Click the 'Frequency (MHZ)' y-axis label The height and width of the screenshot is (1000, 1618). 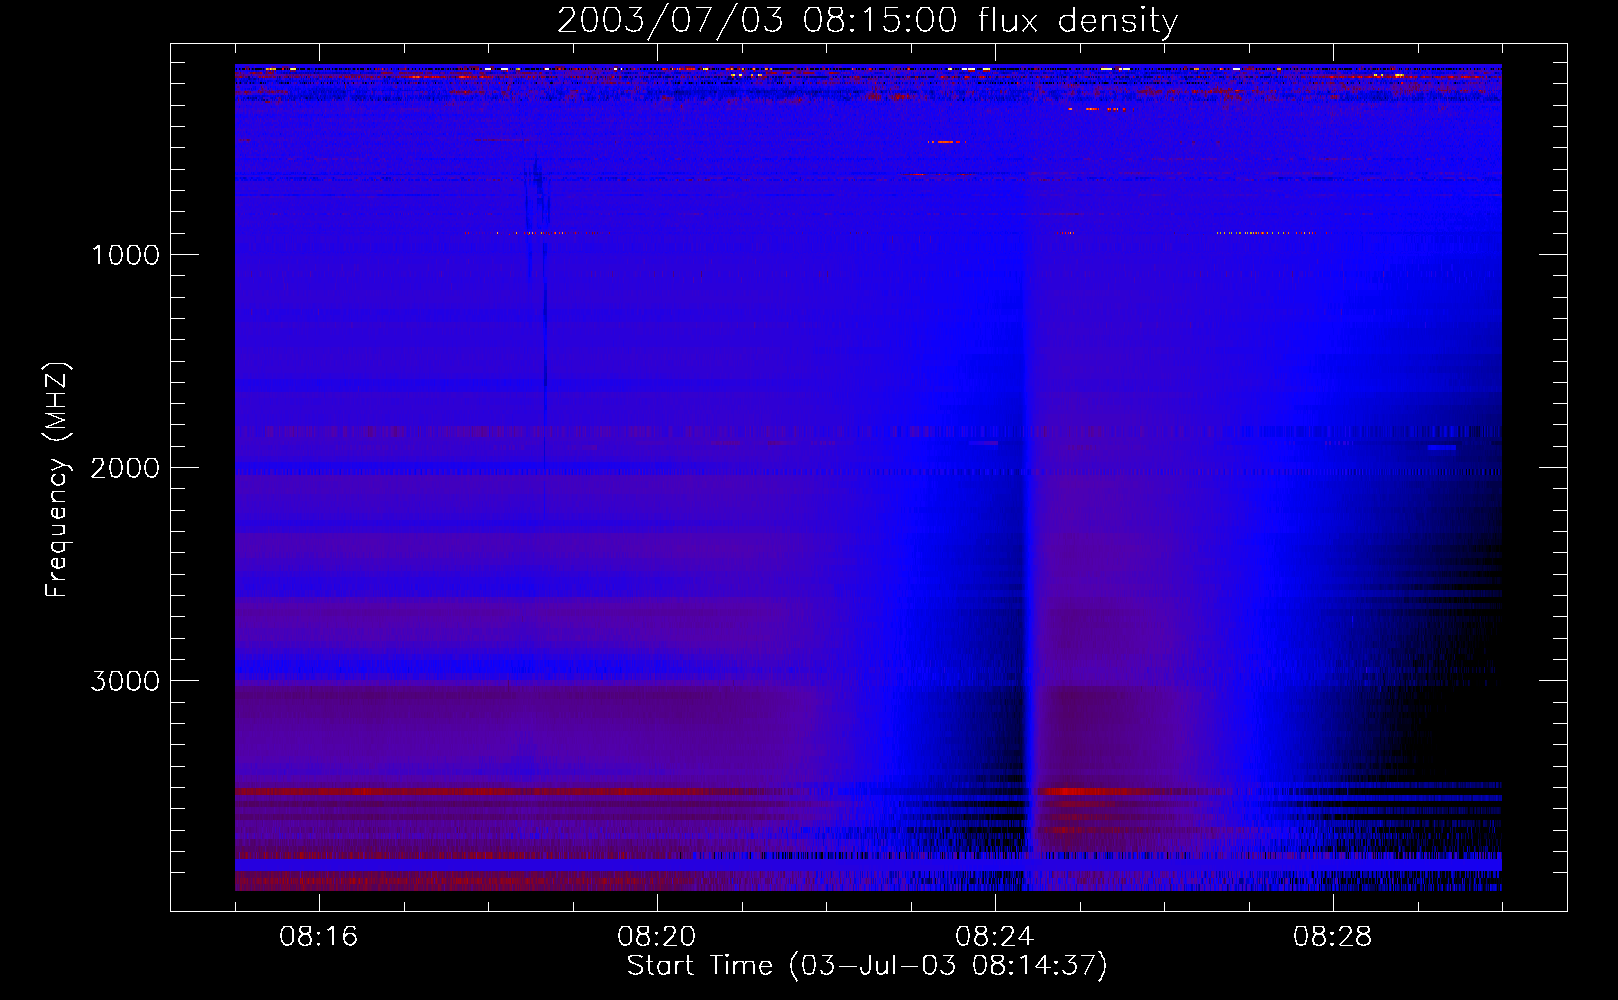pos(58,480)
